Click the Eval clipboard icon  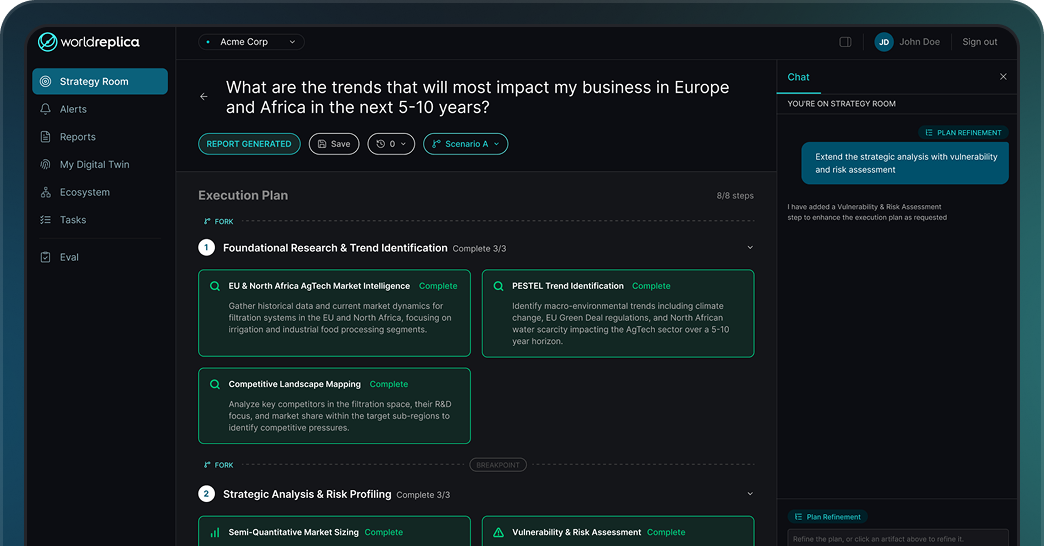pyautogui.click(x=45, y=257)
